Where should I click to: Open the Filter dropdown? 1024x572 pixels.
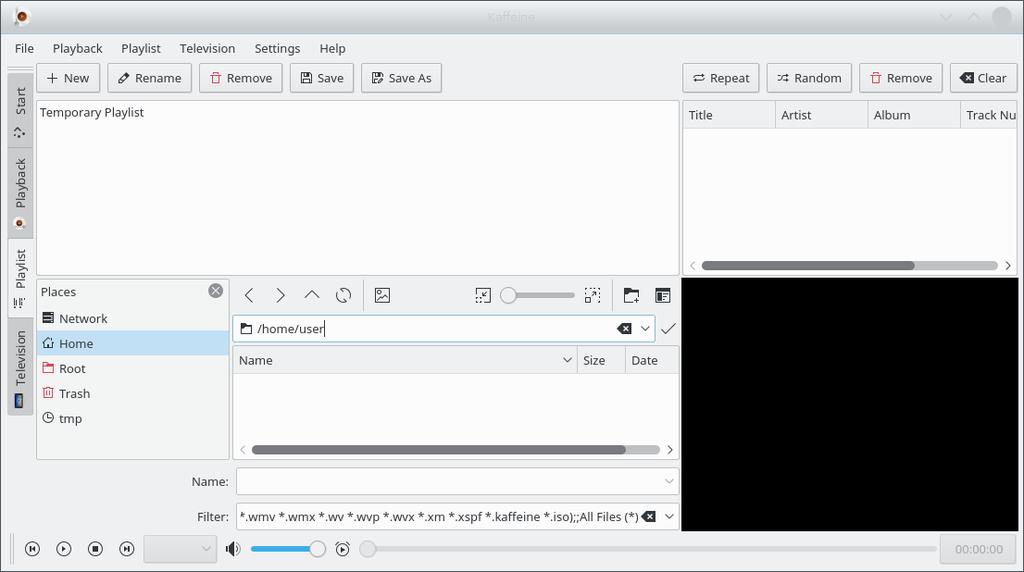click(x=669, y=516)
